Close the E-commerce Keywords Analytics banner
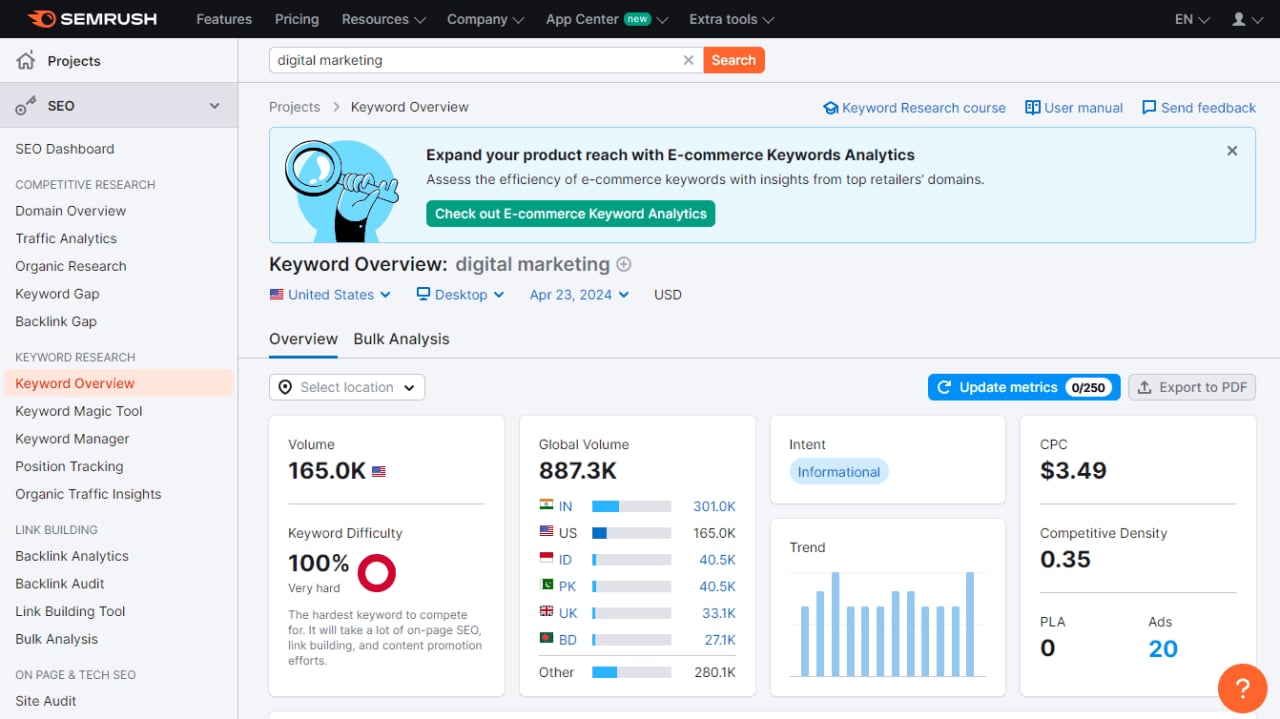This screenshot has width=1280, height=719. pos(1232,151)
